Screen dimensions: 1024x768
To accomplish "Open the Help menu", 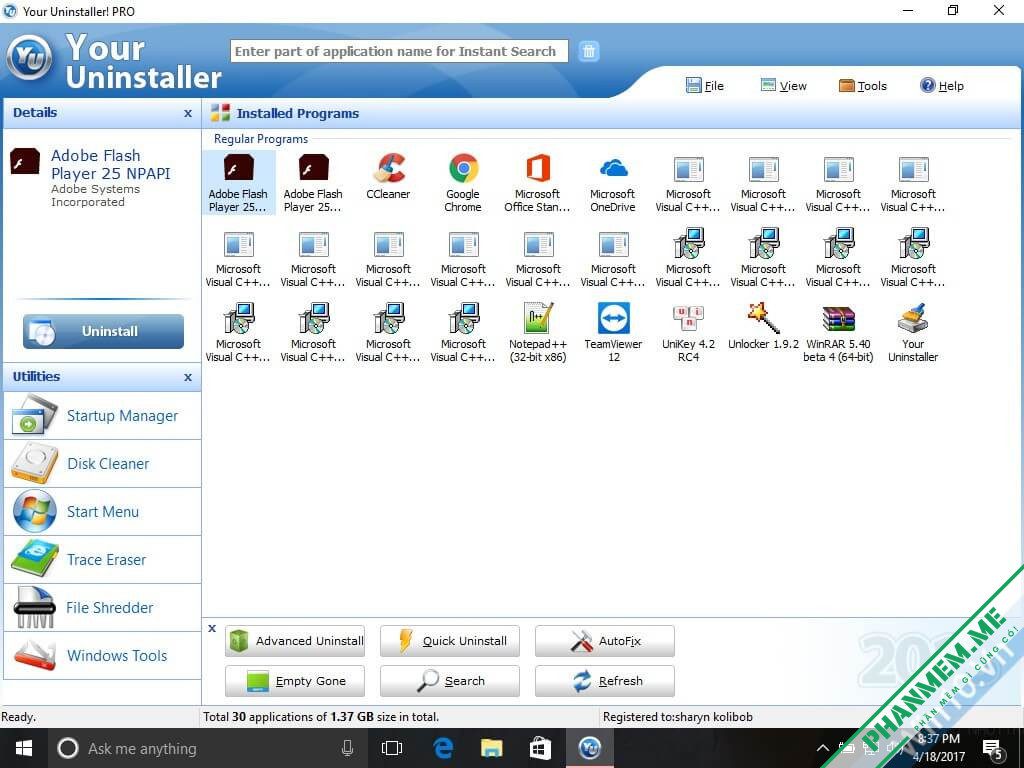I will coord(942,86).
